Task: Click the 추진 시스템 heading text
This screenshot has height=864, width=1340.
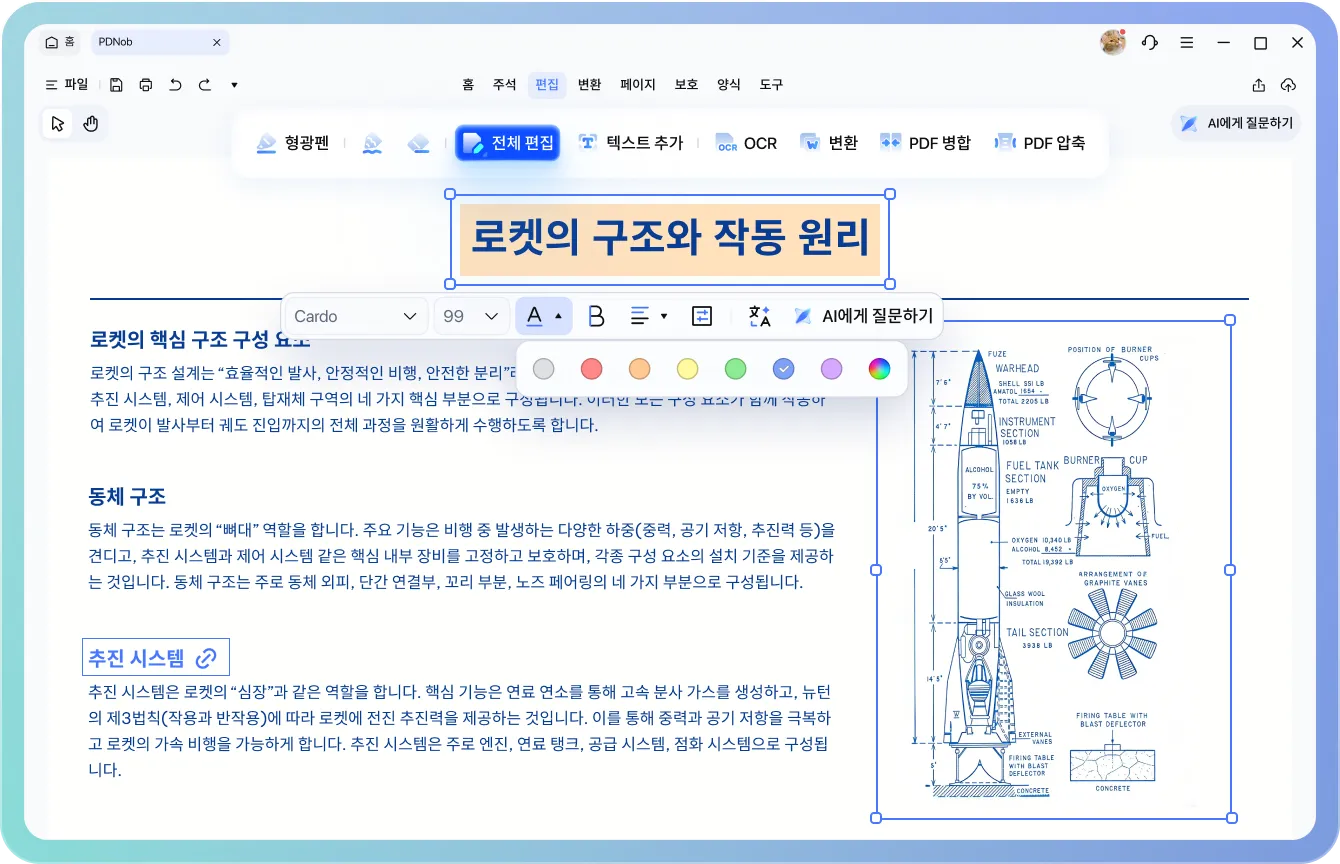Action: (137, 657)
